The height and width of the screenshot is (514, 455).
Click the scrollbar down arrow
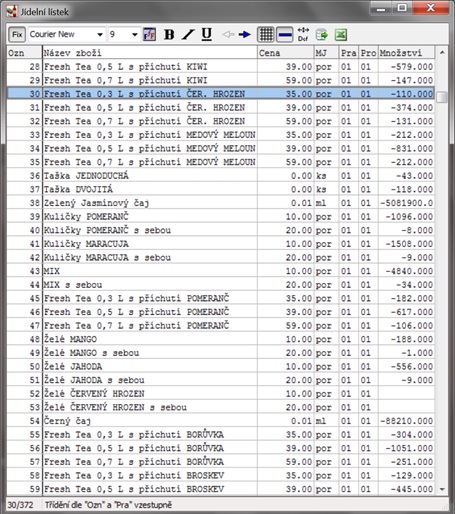click(x=442, y=489)
